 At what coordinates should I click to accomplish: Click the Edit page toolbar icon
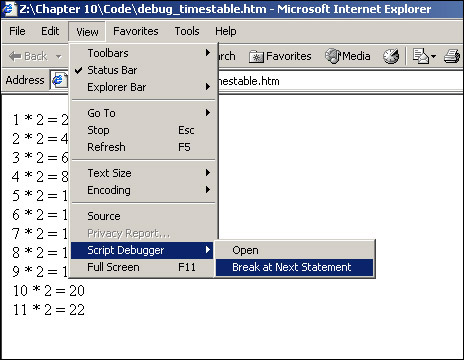click(421, 56)
